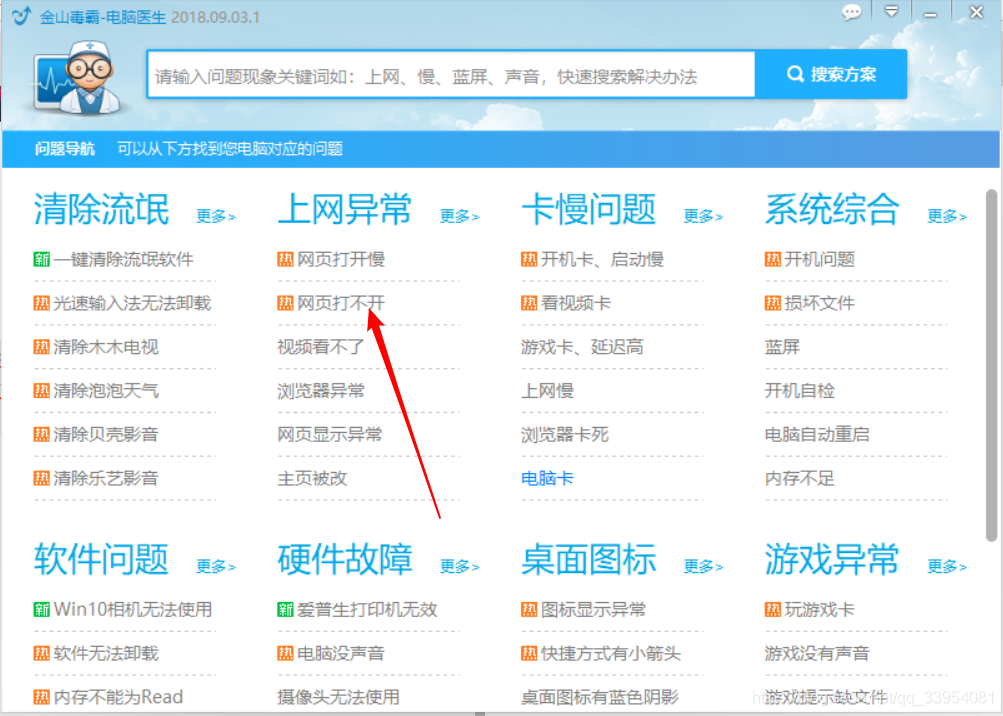The image size is (1003, 716).
Task: Minimize the 电脑医生 window
Action: pos(931,13)
